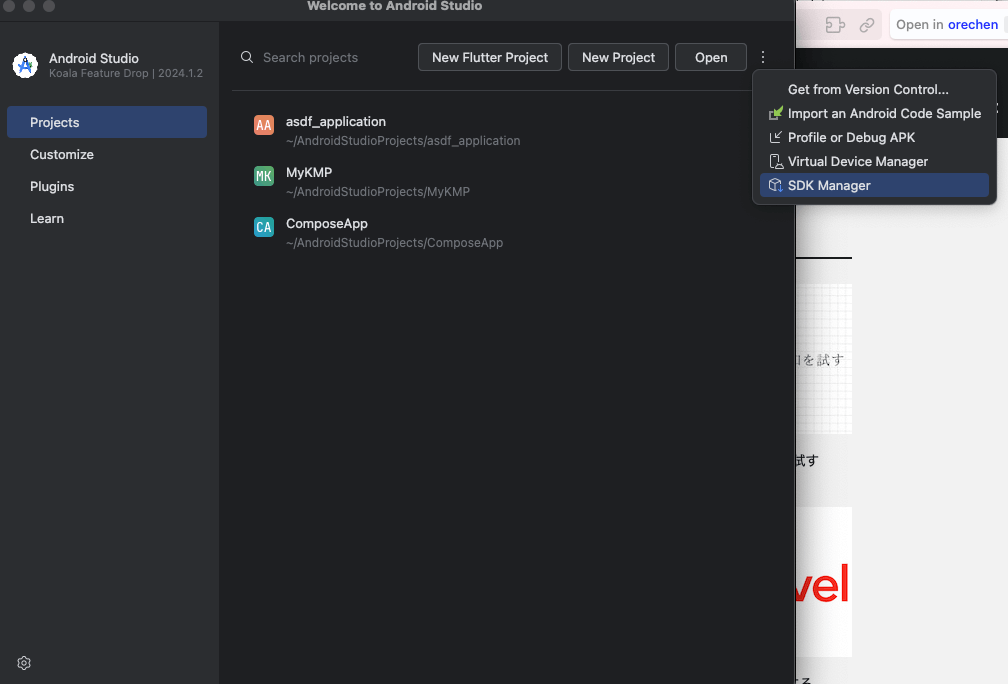Click the ~/AndroidStudioProjects/MyKMP path text
The width and height of the screenshot is (1008, 684).
(x=378, y=192)
